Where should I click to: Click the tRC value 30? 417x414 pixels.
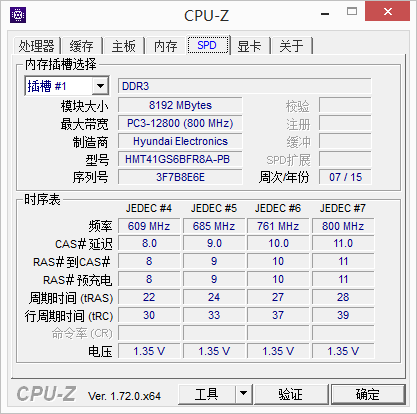[x=149, y=315]
